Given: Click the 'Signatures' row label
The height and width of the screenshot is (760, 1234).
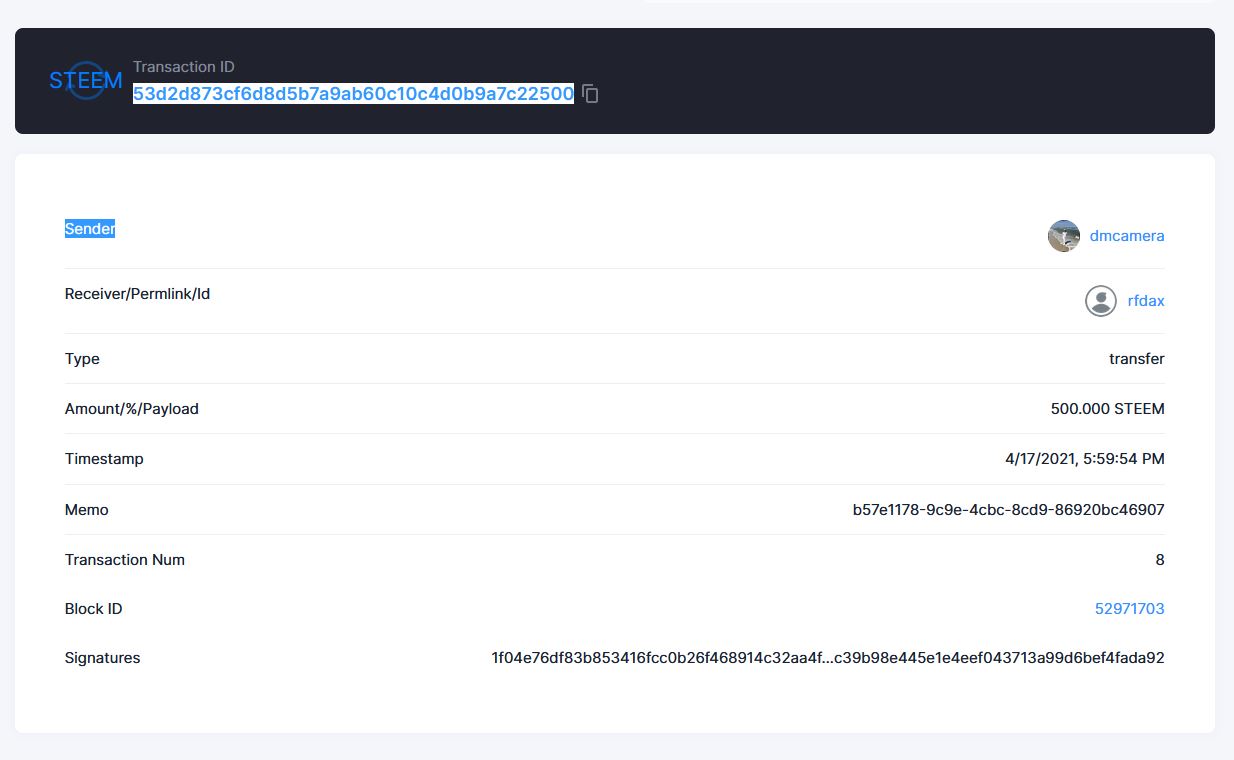Looking at the screenshot, I should 103,658.
